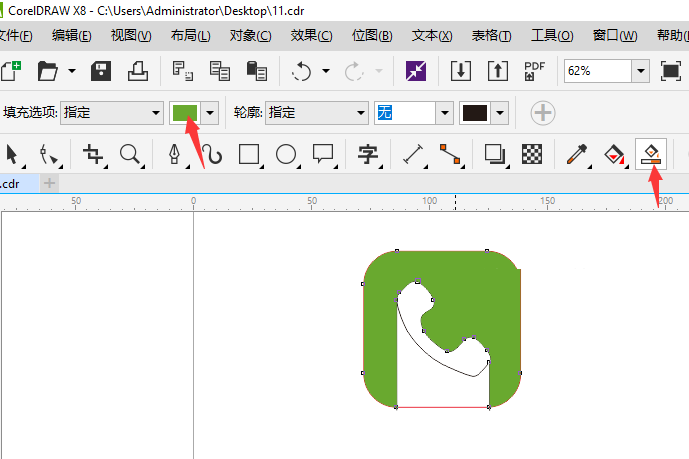Click the outline width field showing 无
Screen dimensions: 689x459
click(x=405, y=113)
